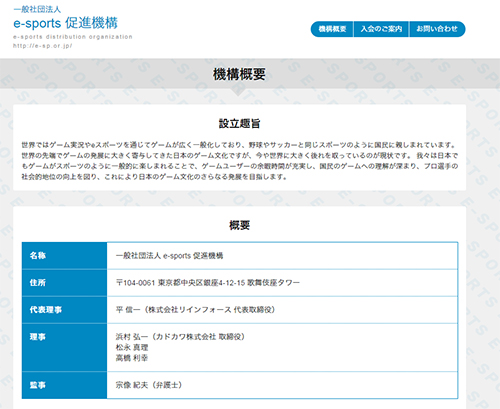Open the 機構概要 navigation button

332,29
